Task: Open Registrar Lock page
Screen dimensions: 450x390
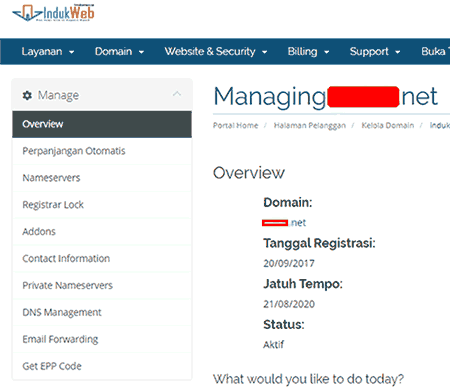Action: (102, 205)
